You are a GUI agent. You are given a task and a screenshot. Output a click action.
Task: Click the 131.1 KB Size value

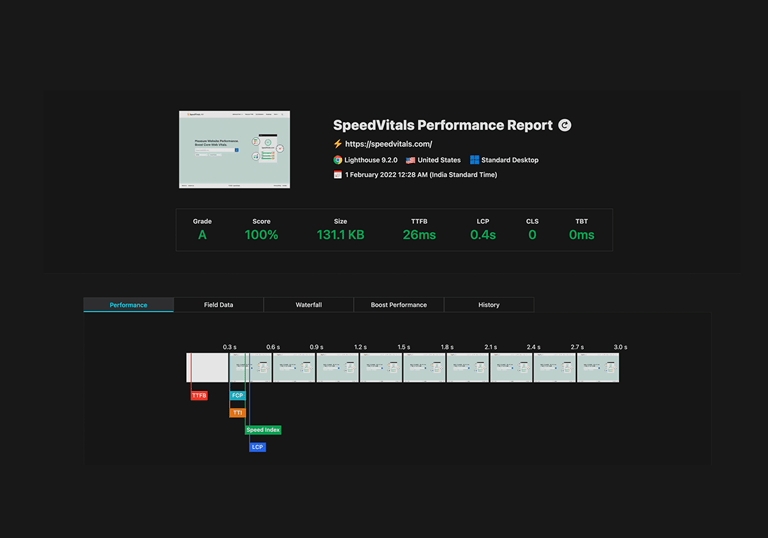340,235
